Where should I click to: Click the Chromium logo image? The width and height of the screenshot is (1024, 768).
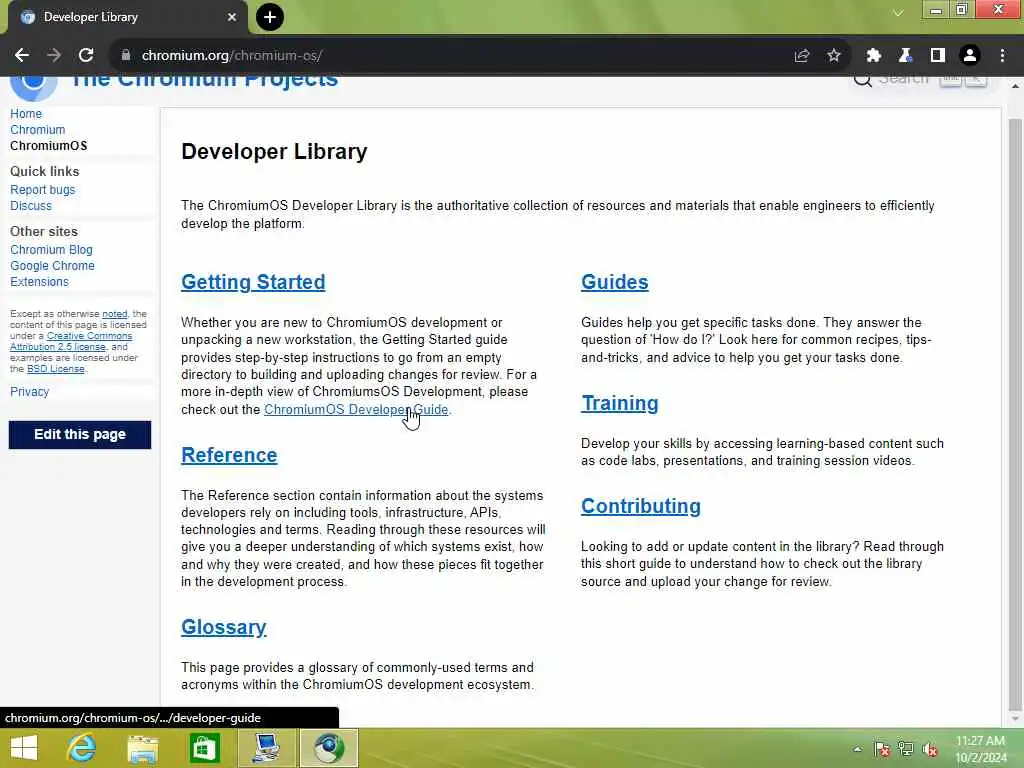tap(33, 88)
